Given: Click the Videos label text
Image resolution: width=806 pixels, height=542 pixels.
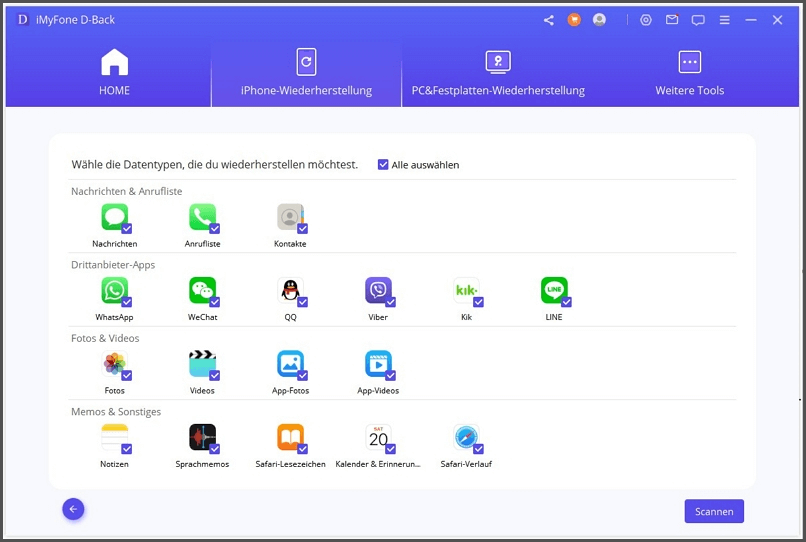Looking at the screenshot, I should click(202, 391).
